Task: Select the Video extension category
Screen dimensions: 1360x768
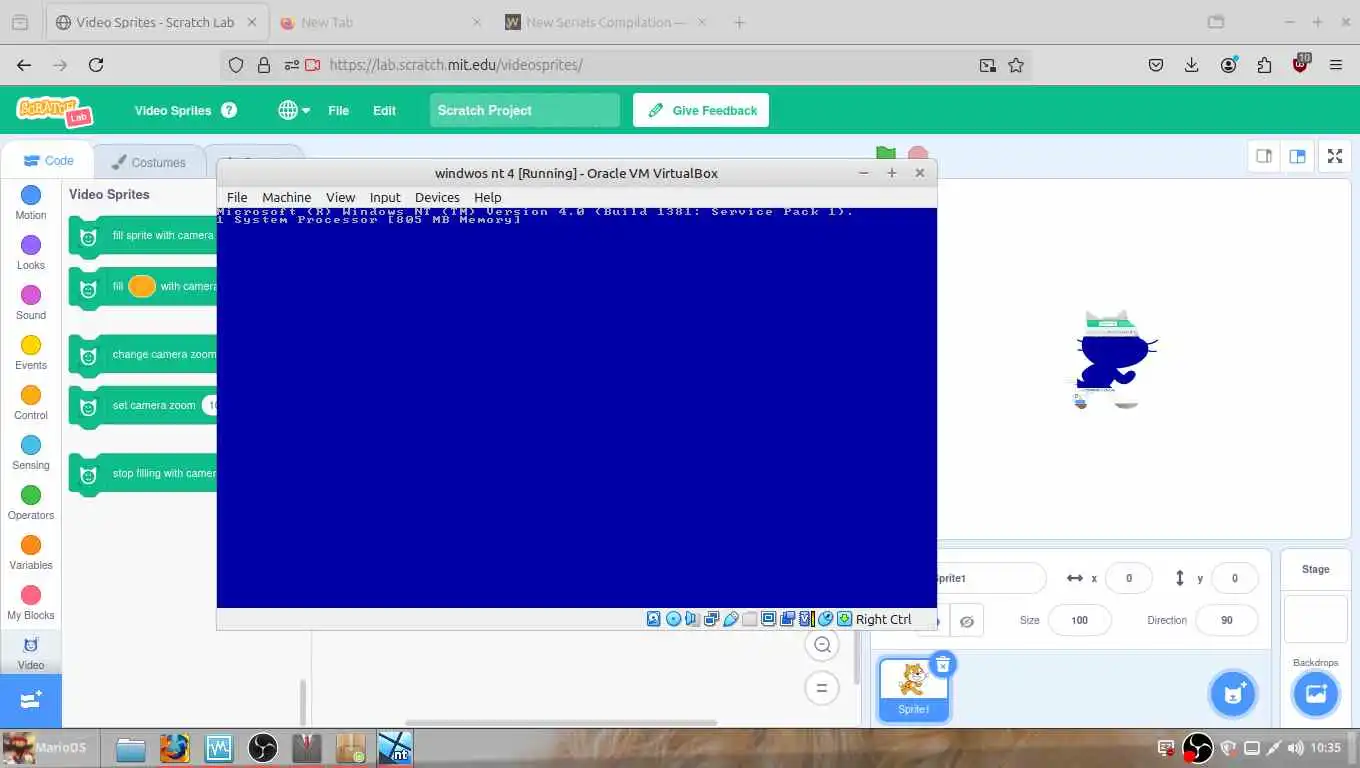Action: 31,652
